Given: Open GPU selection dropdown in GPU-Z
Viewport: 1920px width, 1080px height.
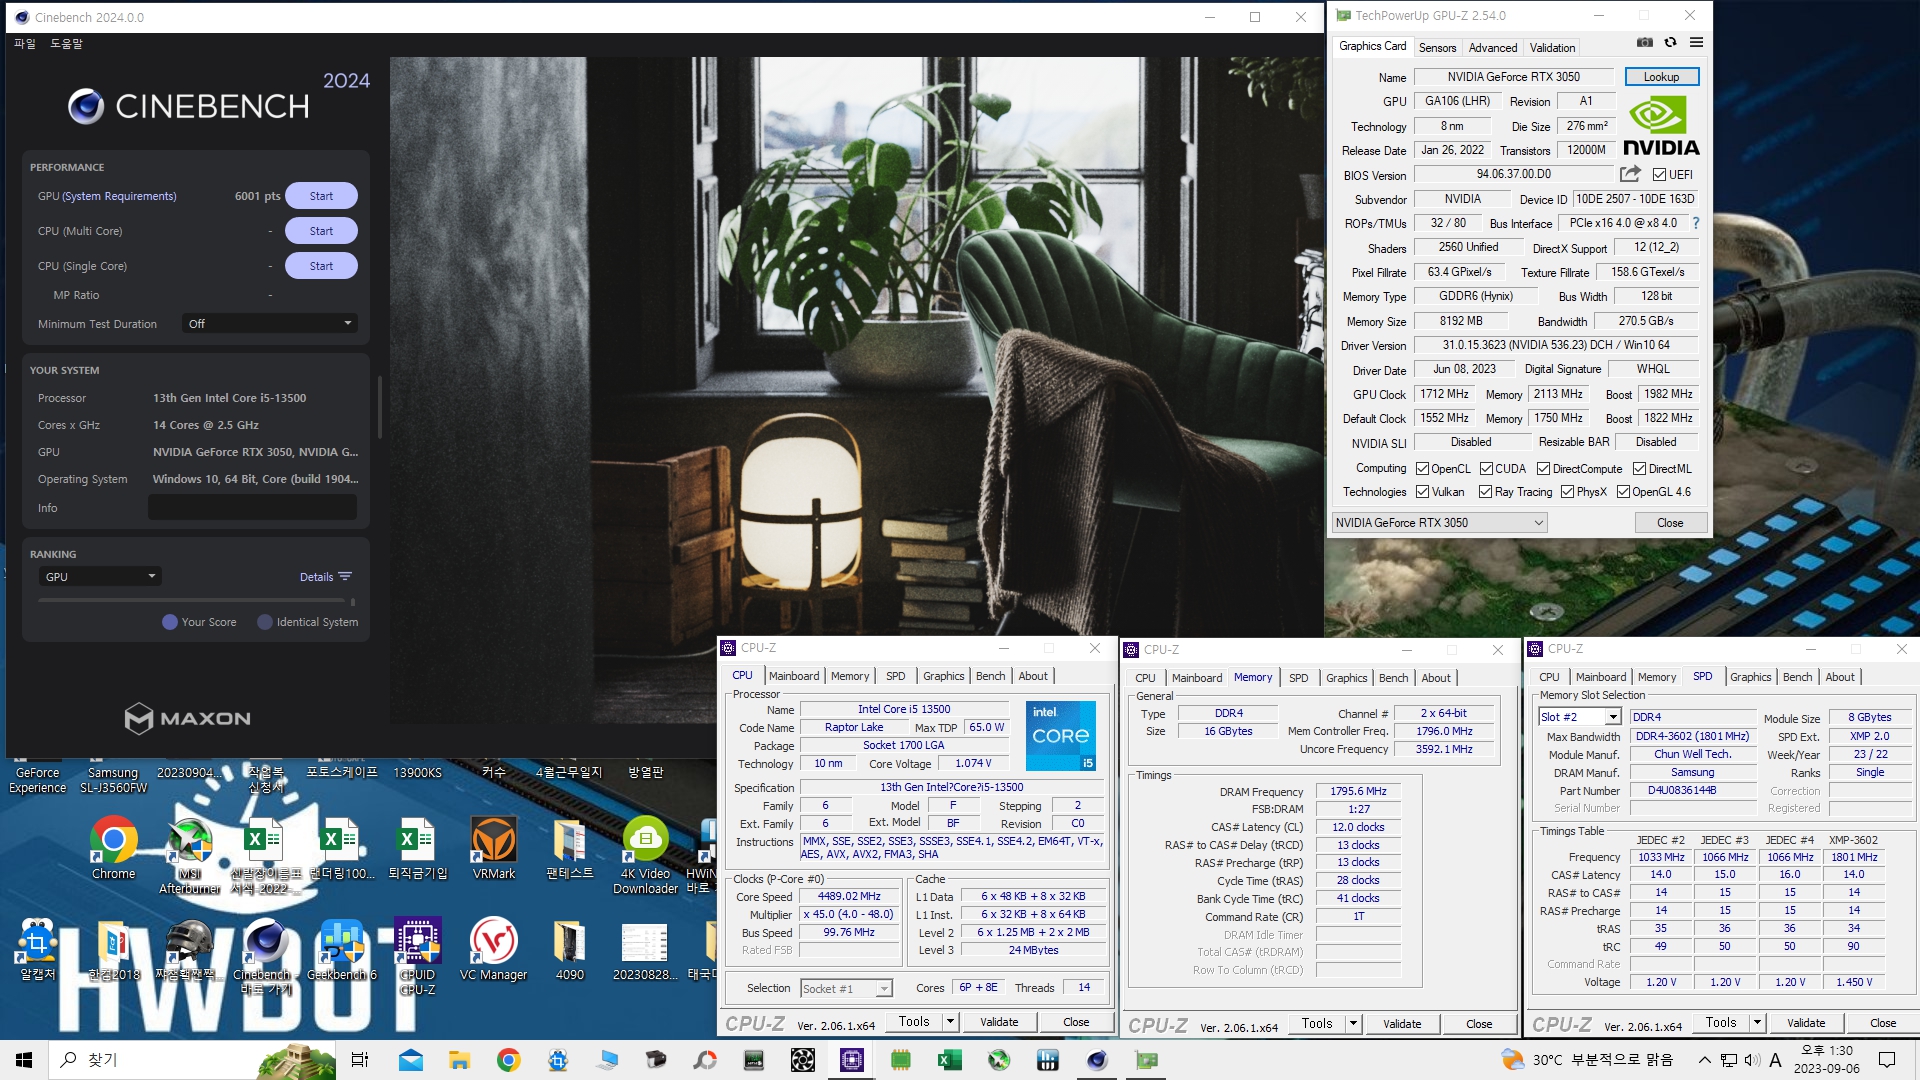Looking at the screenshot, I should pyautogui.click(x=1439, y=522).
